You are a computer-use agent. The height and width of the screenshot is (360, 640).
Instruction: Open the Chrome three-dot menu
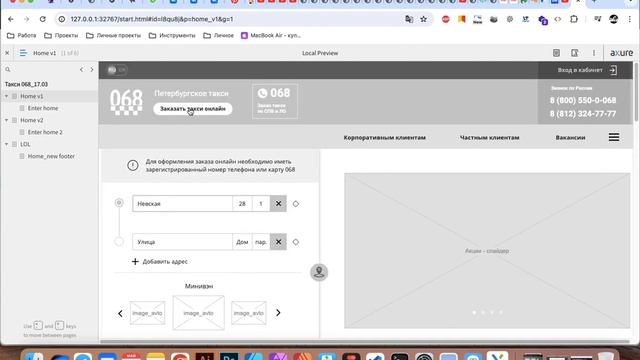630,19
